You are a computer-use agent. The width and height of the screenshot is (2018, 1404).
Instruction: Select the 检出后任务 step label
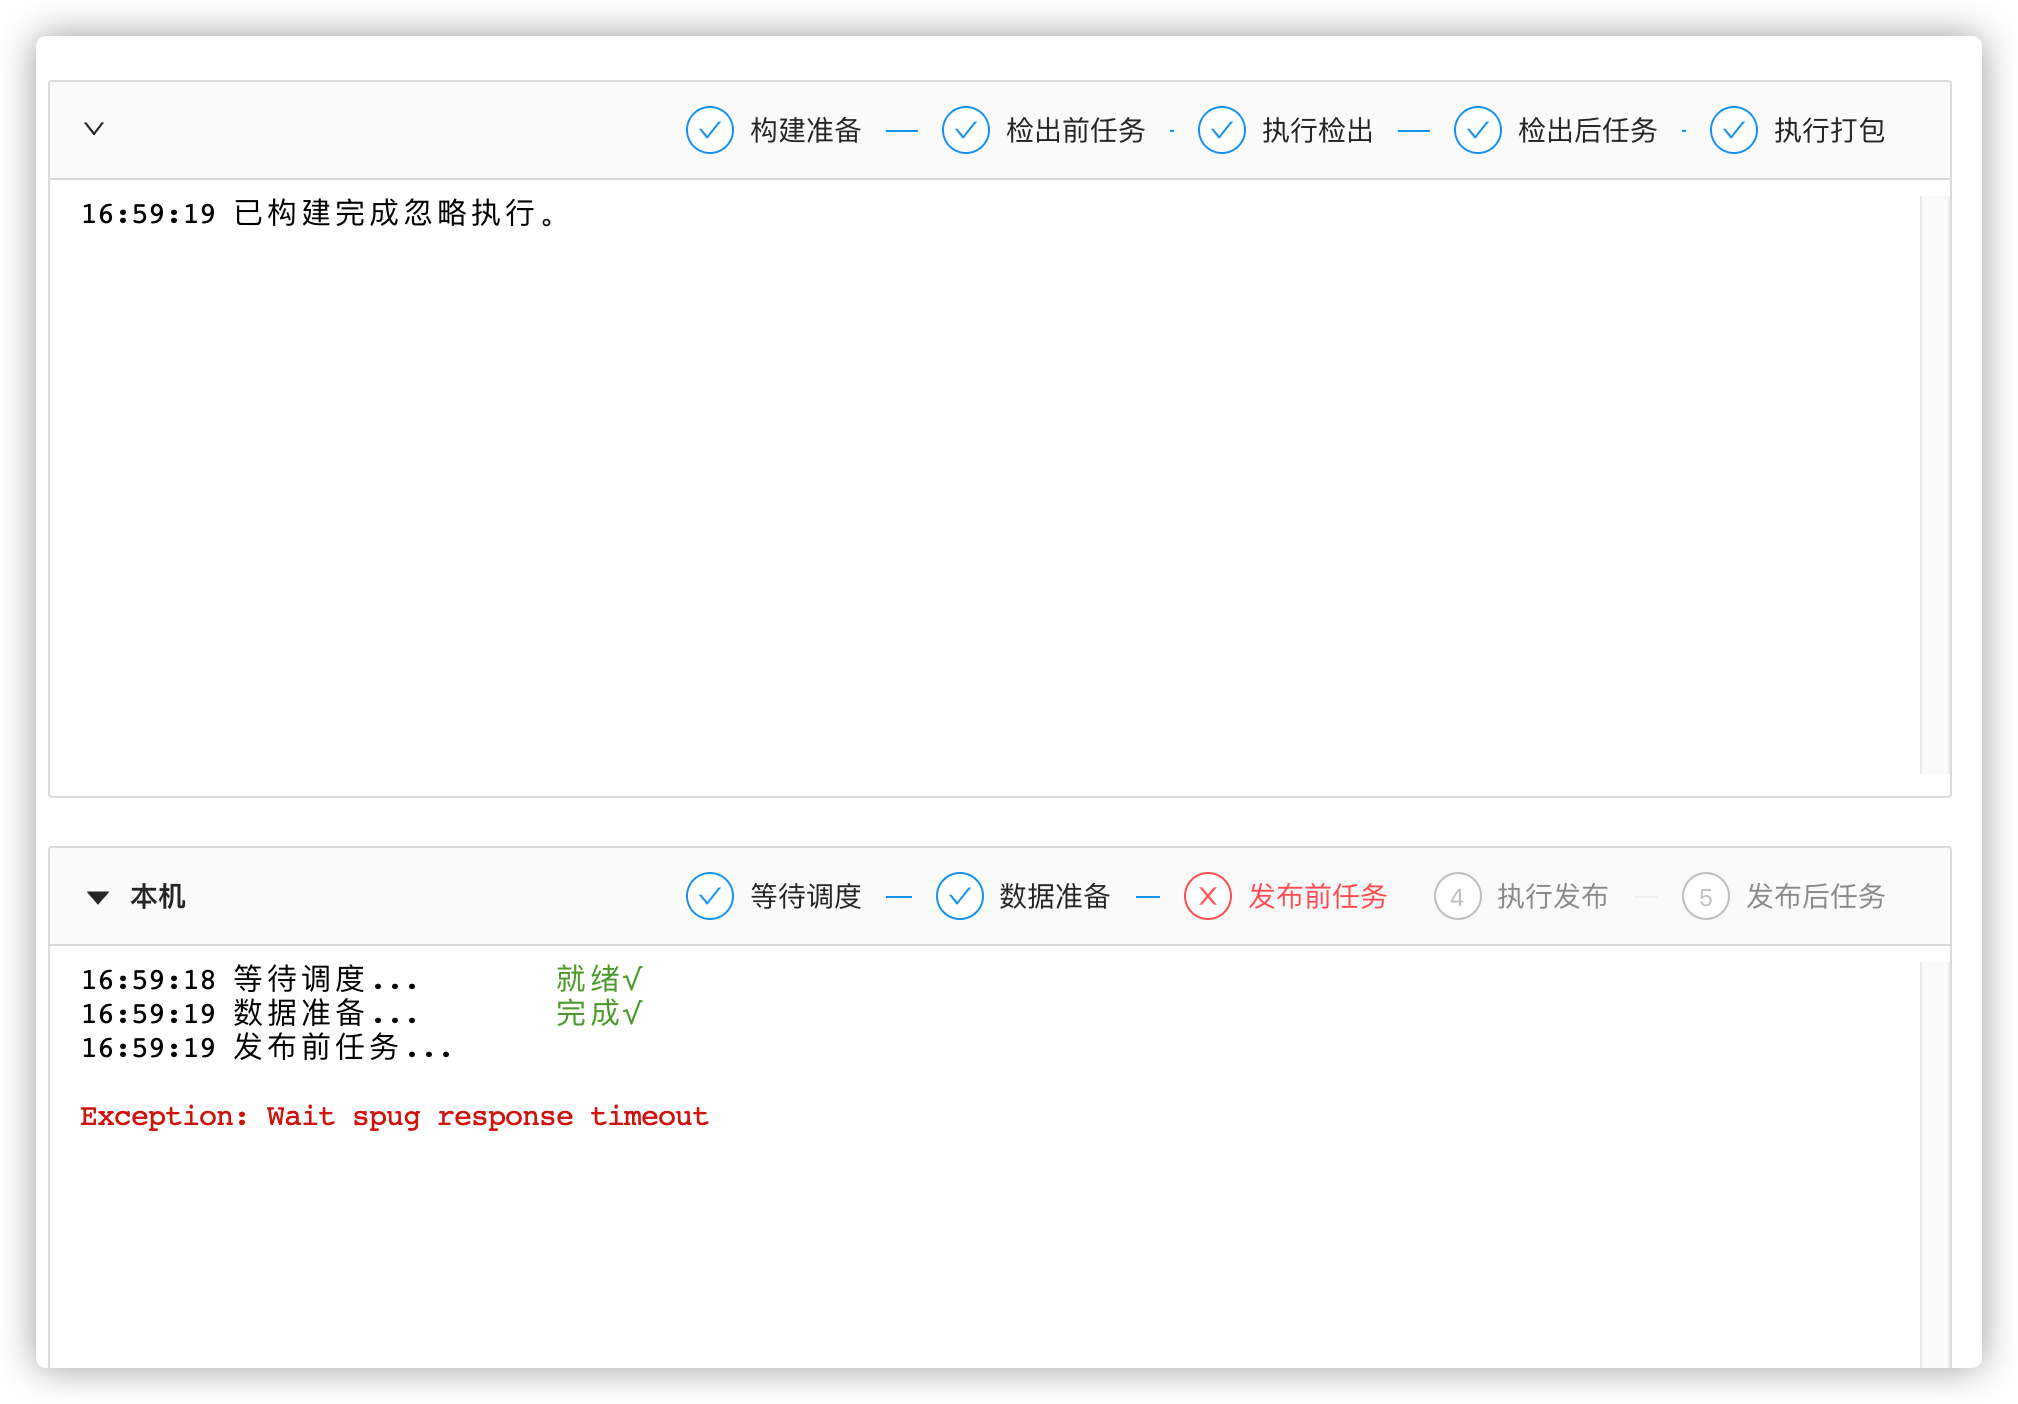(x=1588, y=130)
